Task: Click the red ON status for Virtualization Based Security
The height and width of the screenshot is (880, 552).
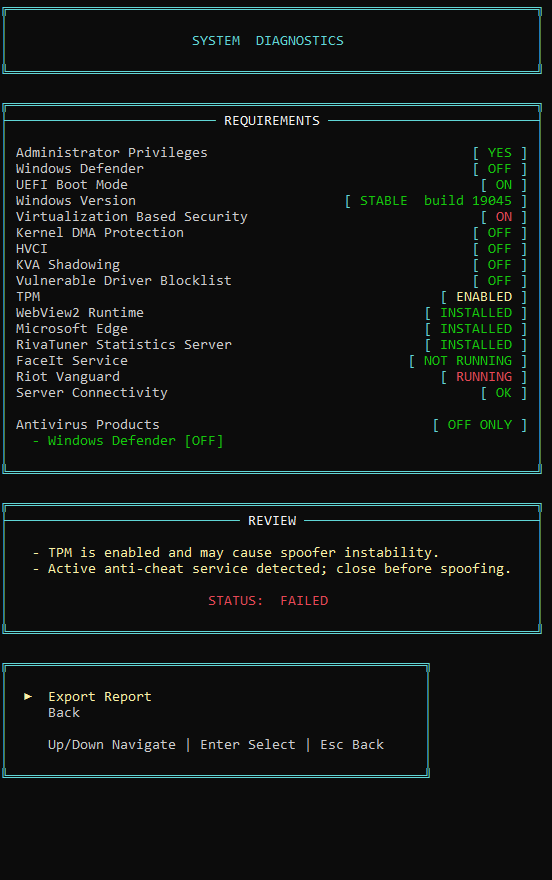Action: tap(503, 217)
